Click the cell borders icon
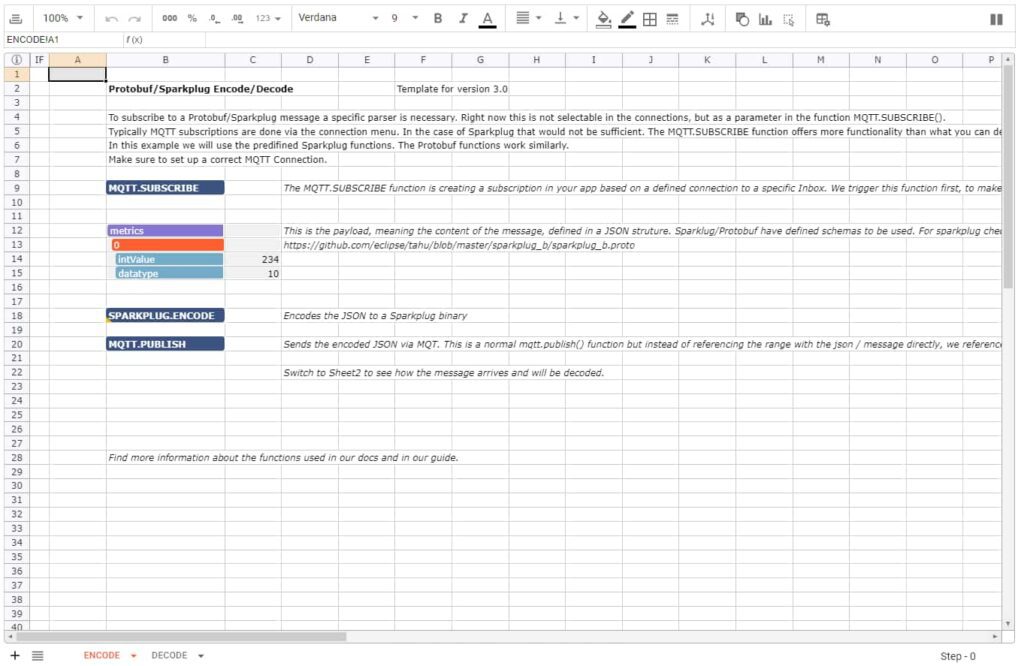 pos(650,18)
